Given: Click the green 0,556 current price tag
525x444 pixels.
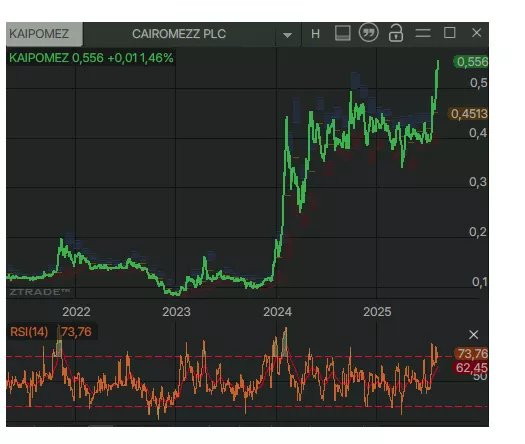Looking at the screenshot, I should pyautogui.click(x=471, y=62).
